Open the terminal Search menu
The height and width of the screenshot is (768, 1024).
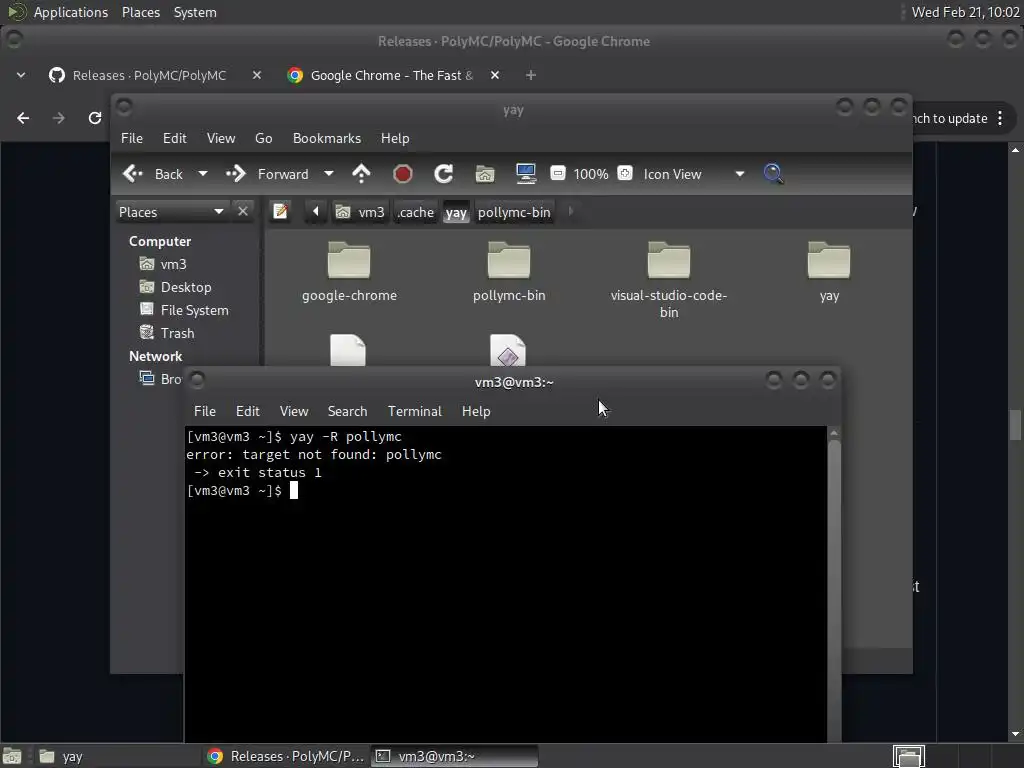point(347,411)
